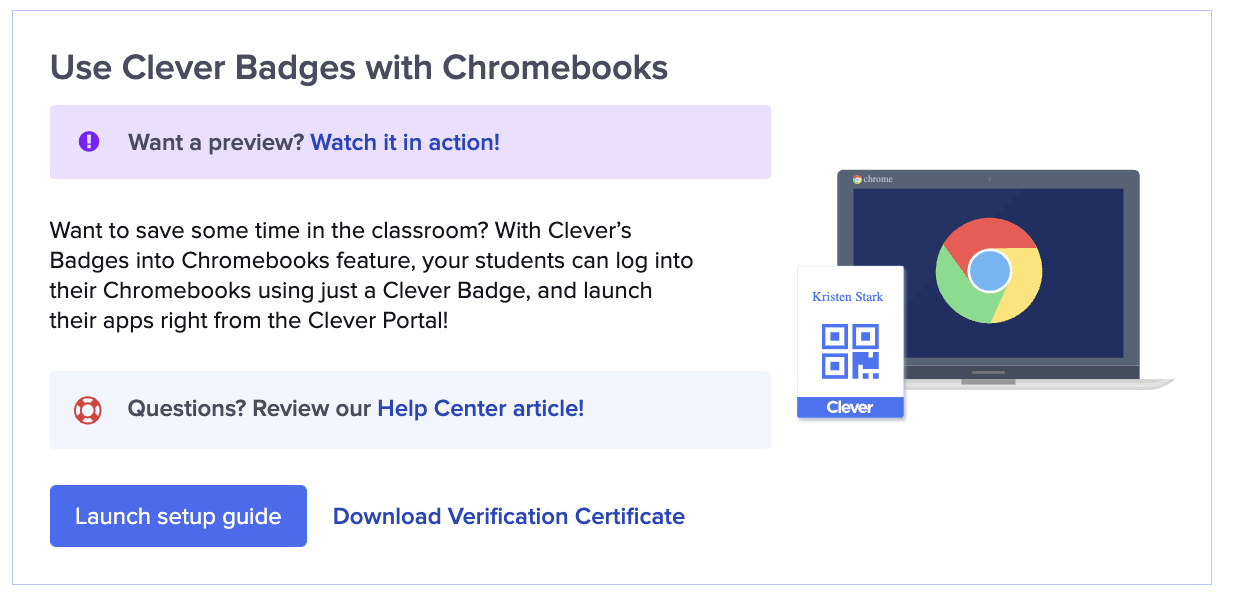Open the Help Center article link
The image size is (1236, 600).
[479, 409]
